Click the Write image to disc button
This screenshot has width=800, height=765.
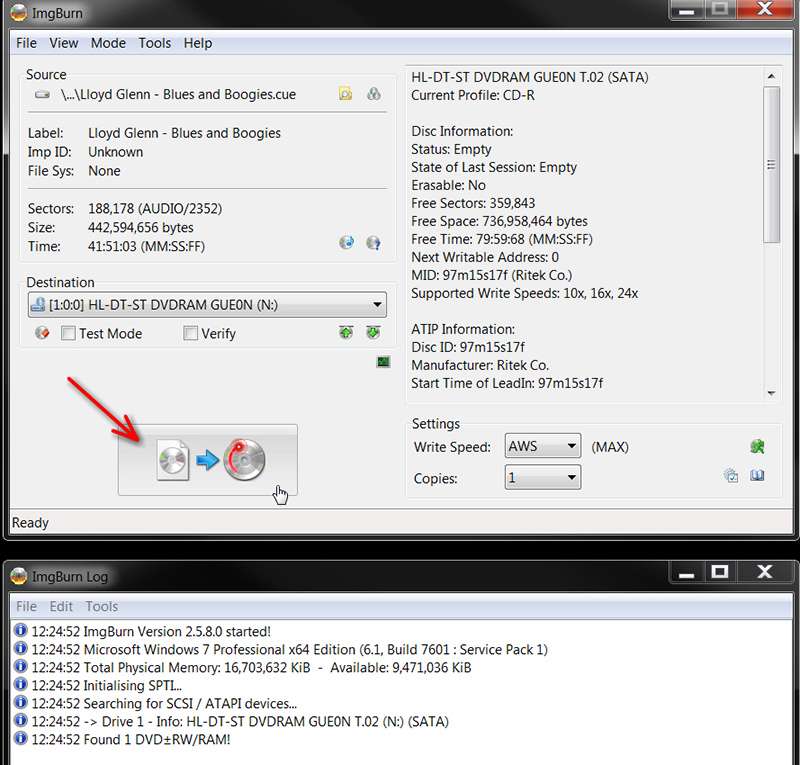208,460
